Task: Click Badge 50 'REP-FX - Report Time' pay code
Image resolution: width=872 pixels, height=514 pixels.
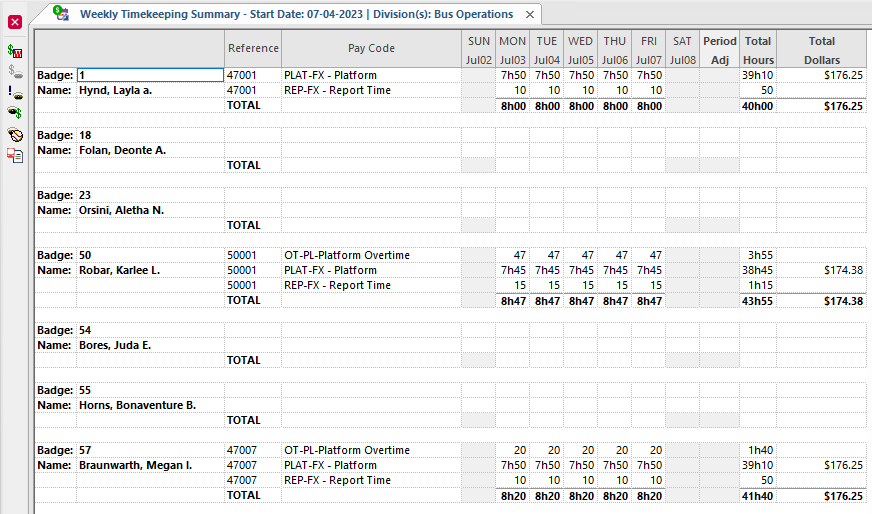Action: pos(338,285)
